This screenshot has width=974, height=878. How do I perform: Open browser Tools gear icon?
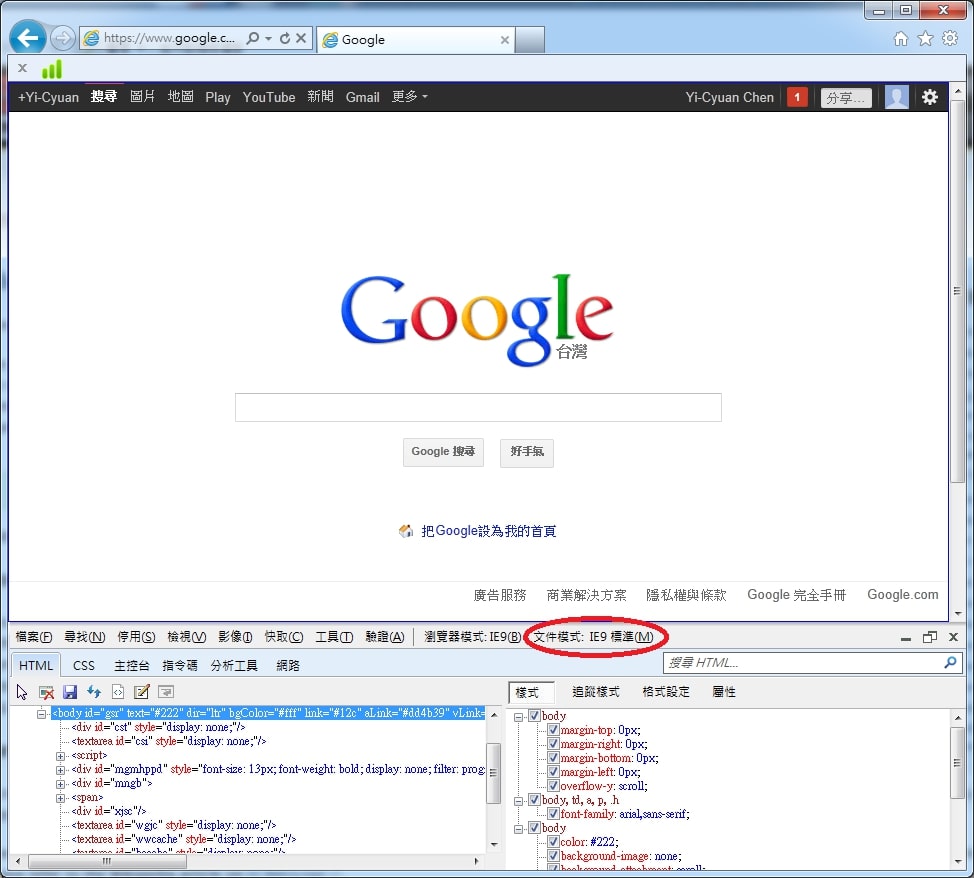click(x=950, y=39)
